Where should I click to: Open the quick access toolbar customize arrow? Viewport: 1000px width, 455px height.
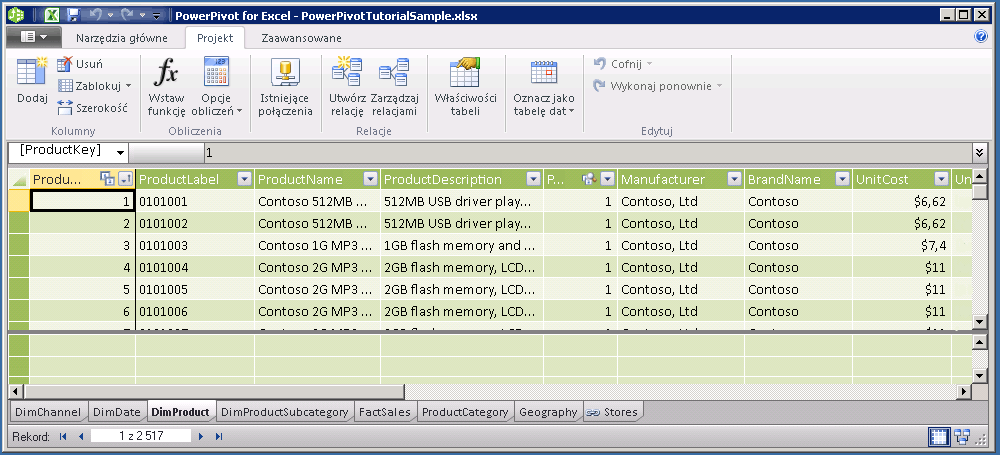[x=157, y=15]
